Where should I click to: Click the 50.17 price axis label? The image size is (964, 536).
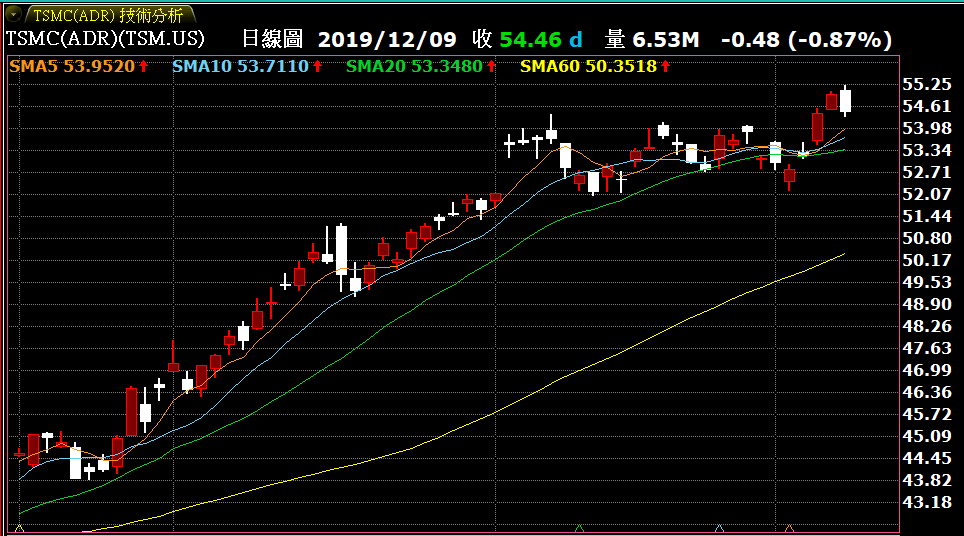(x=927, y=261)
